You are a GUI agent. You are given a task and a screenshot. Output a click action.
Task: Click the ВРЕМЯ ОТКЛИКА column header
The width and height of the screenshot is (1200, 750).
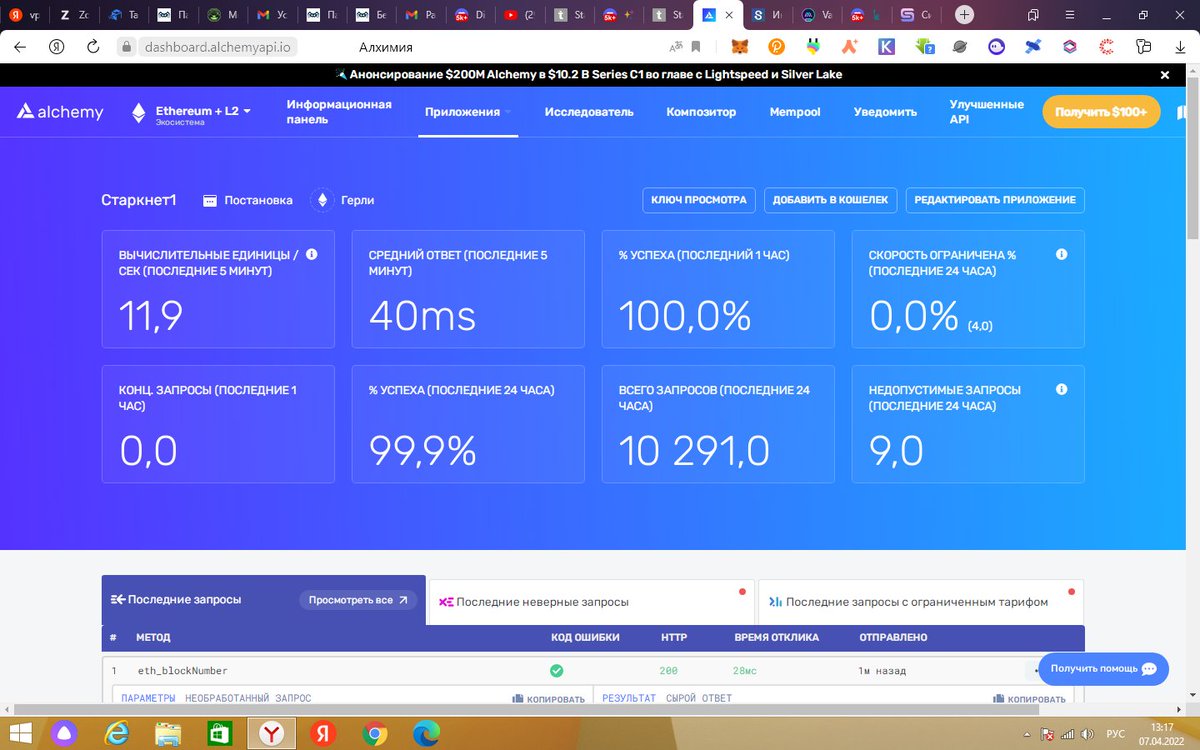click(x=776, y=637)
